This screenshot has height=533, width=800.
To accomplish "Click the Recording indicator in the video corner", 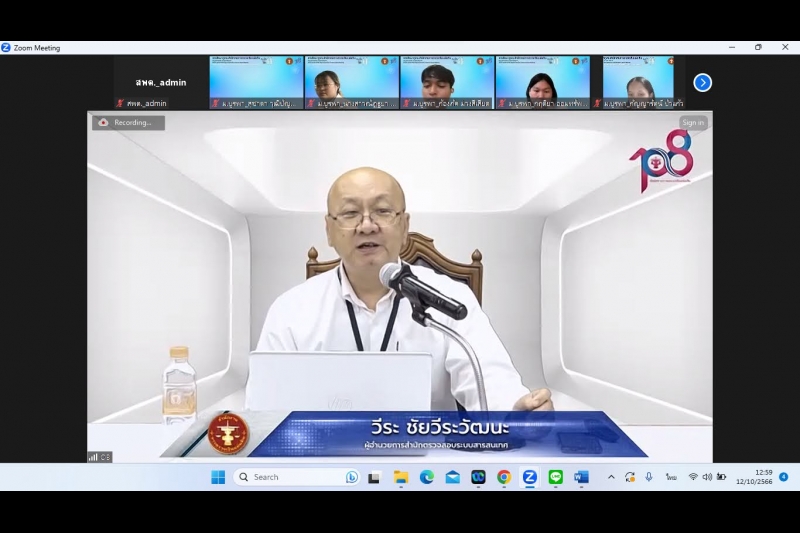I will click(127, 122).
